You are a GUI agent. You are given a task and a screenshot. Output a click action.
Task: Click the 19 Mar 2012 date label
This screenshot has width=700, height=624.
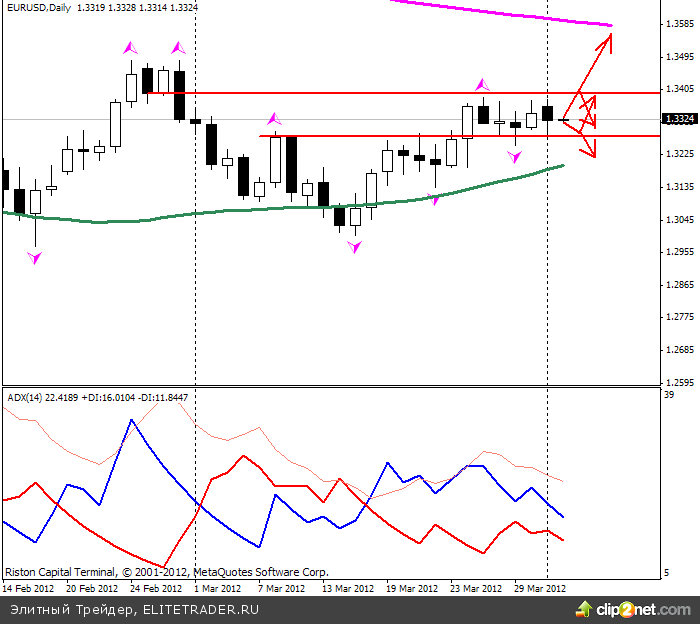pos(412,588)
